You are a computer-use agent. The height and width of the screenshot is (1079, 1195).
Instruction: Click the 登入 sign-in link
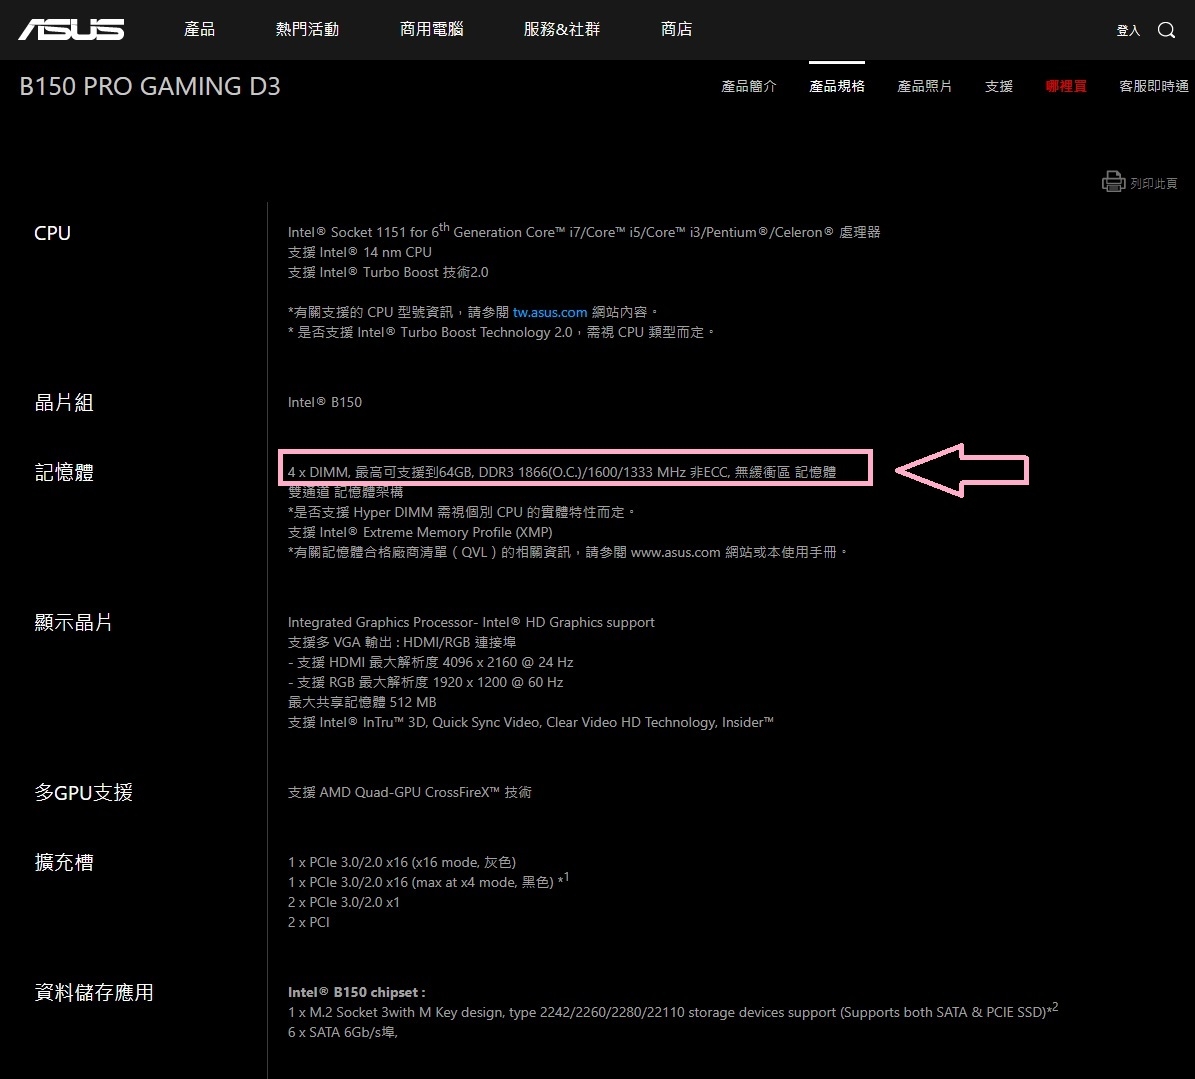1128,30
